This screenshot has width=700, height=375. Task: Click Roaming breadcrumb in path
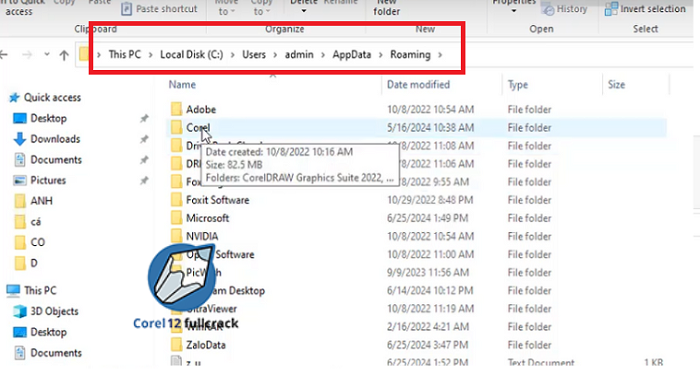tap(410, 54)
